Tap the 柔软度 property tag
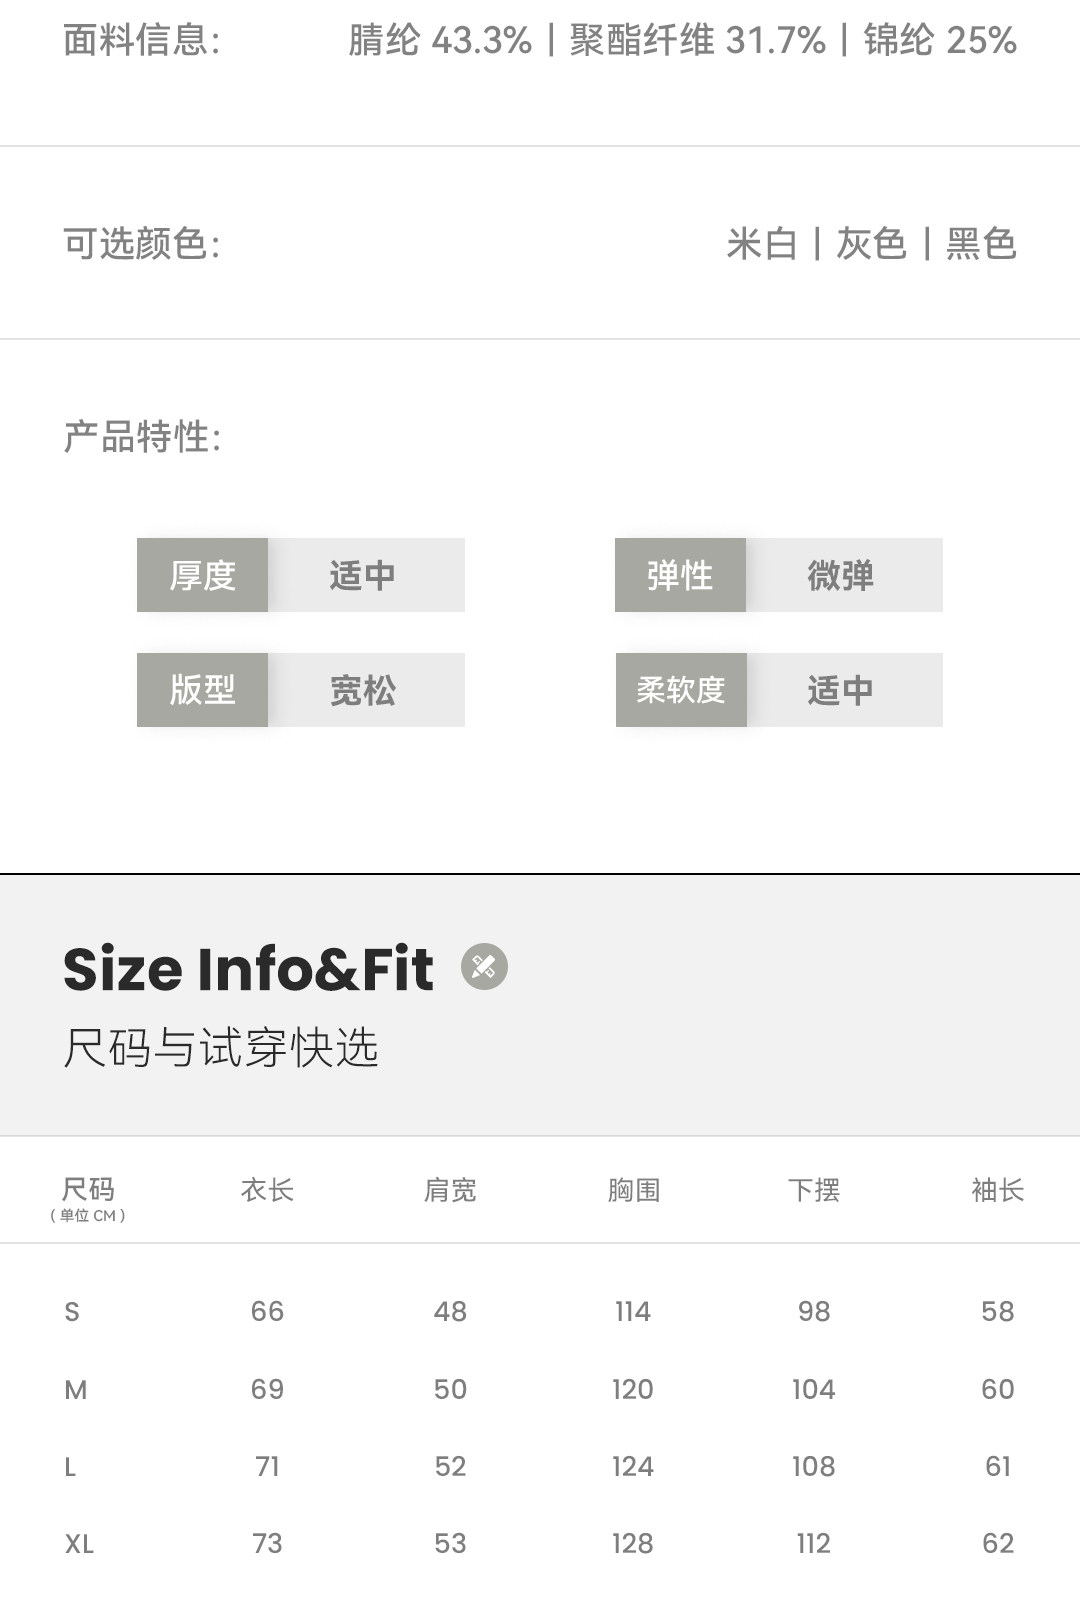Image resolution: width=1080 pixels, height=1598 pixels. pyautogui.click(x=681, y=690)
